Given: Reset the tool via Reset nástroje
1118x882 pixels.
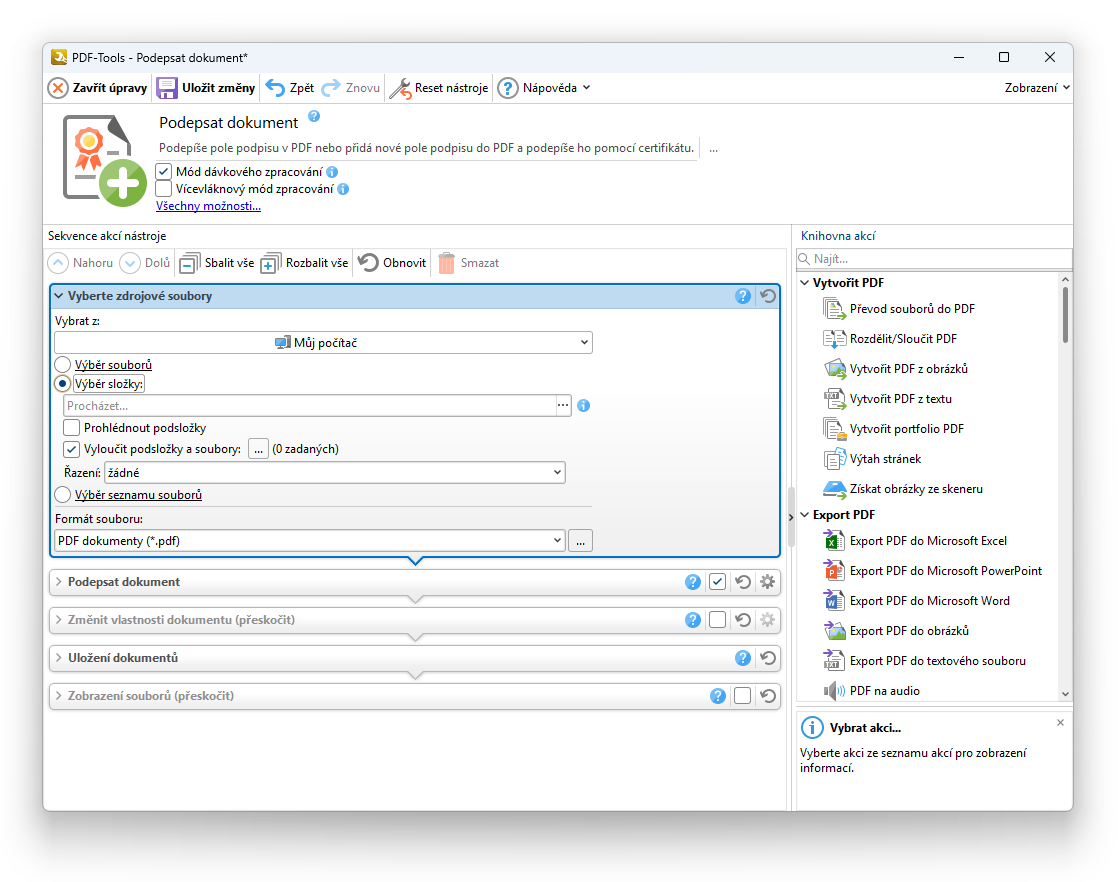Looking at the screenshot, I should pyautogui.click(x=439, y=88).
